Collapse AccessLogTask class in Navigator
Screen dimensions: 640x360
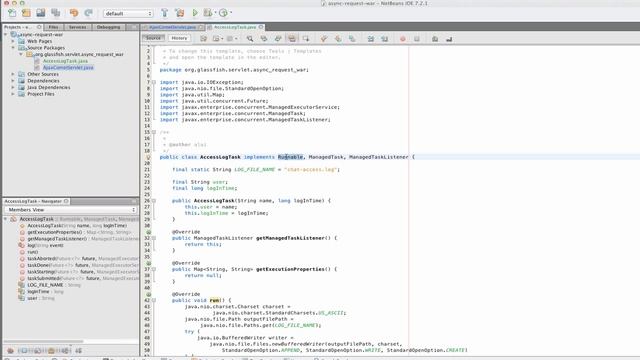[x=6, y=219]
